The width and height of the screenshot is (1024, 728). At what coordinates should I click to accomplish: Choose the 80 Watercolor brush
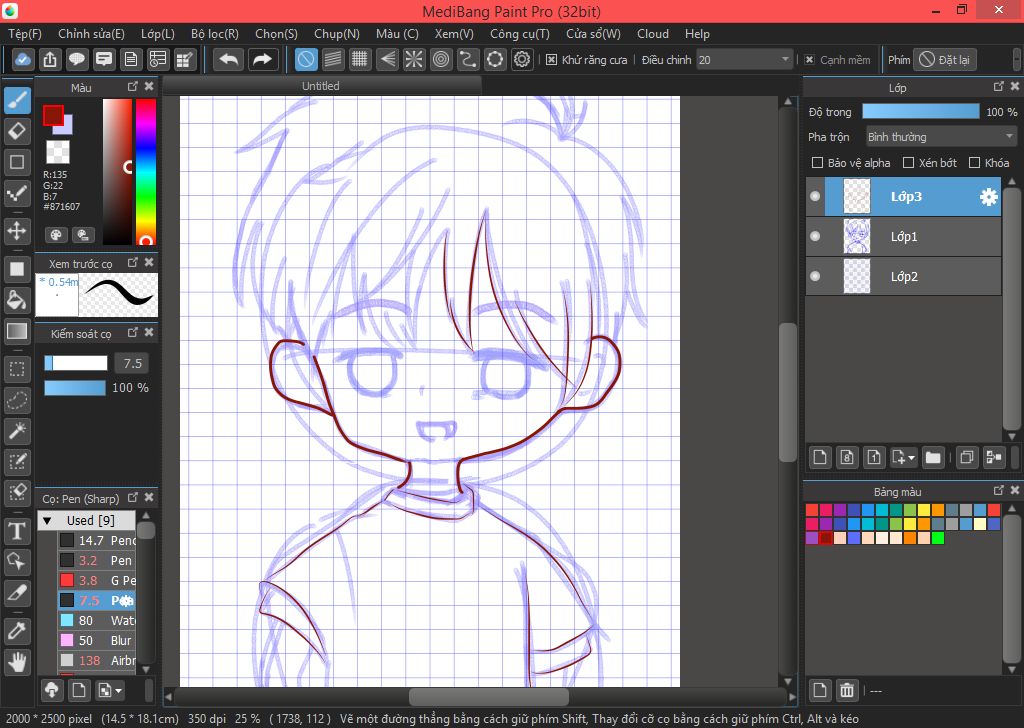[97, 620]
